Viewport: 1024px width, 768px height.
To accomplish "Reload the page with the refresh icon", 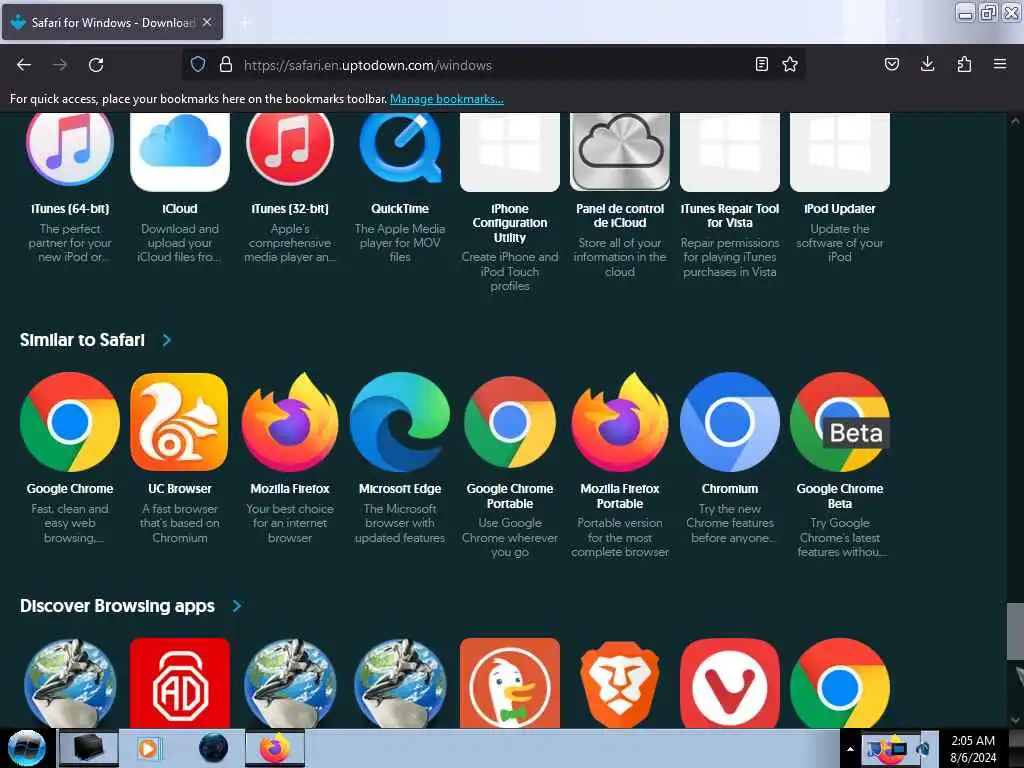I will [96, 65].
